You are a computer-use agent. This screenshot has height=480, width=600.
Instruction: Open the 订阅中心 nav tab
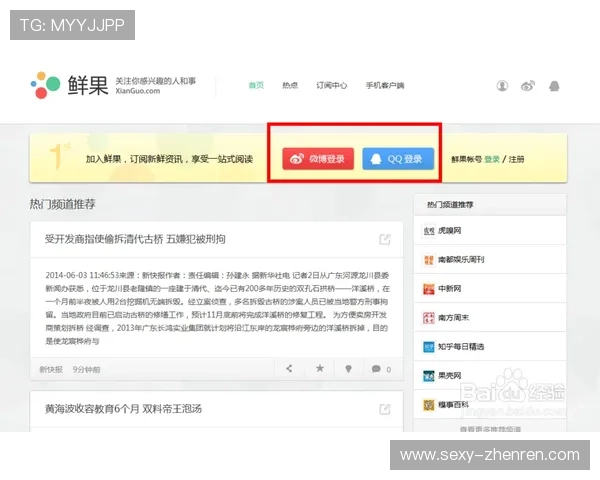tap(331, 85)
